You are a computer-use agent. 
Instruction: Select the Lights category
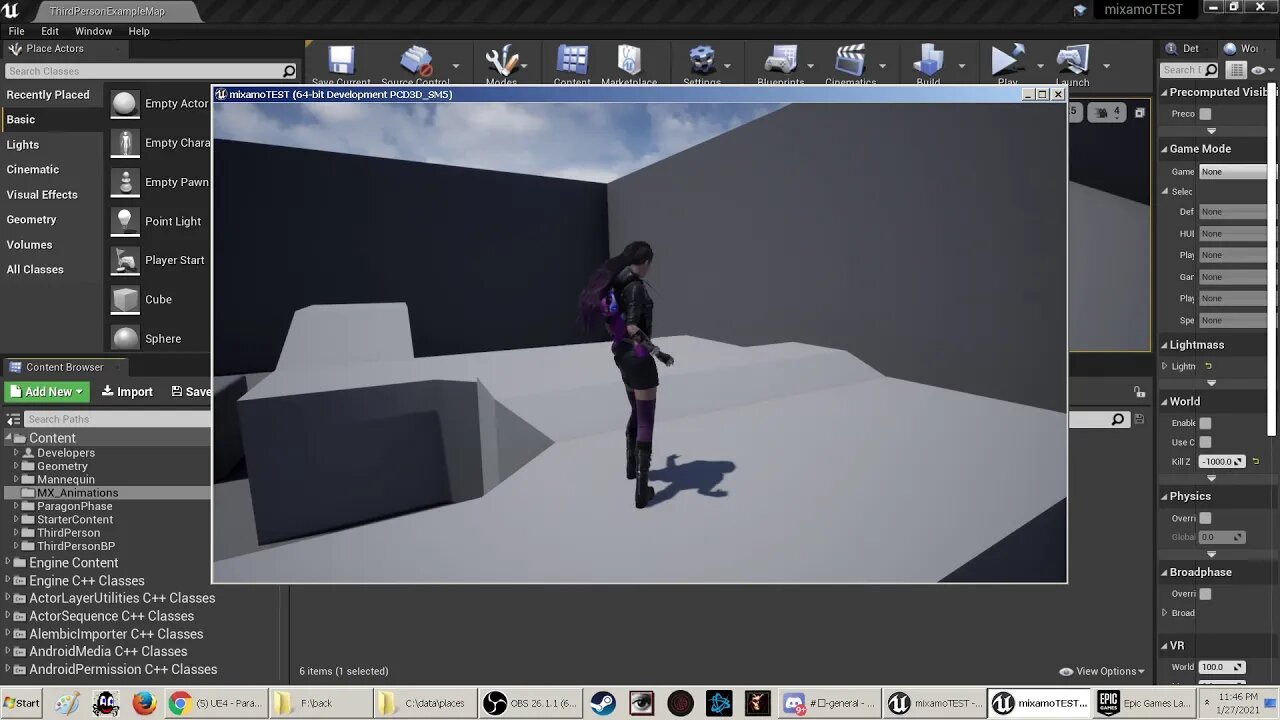point(23,145)
